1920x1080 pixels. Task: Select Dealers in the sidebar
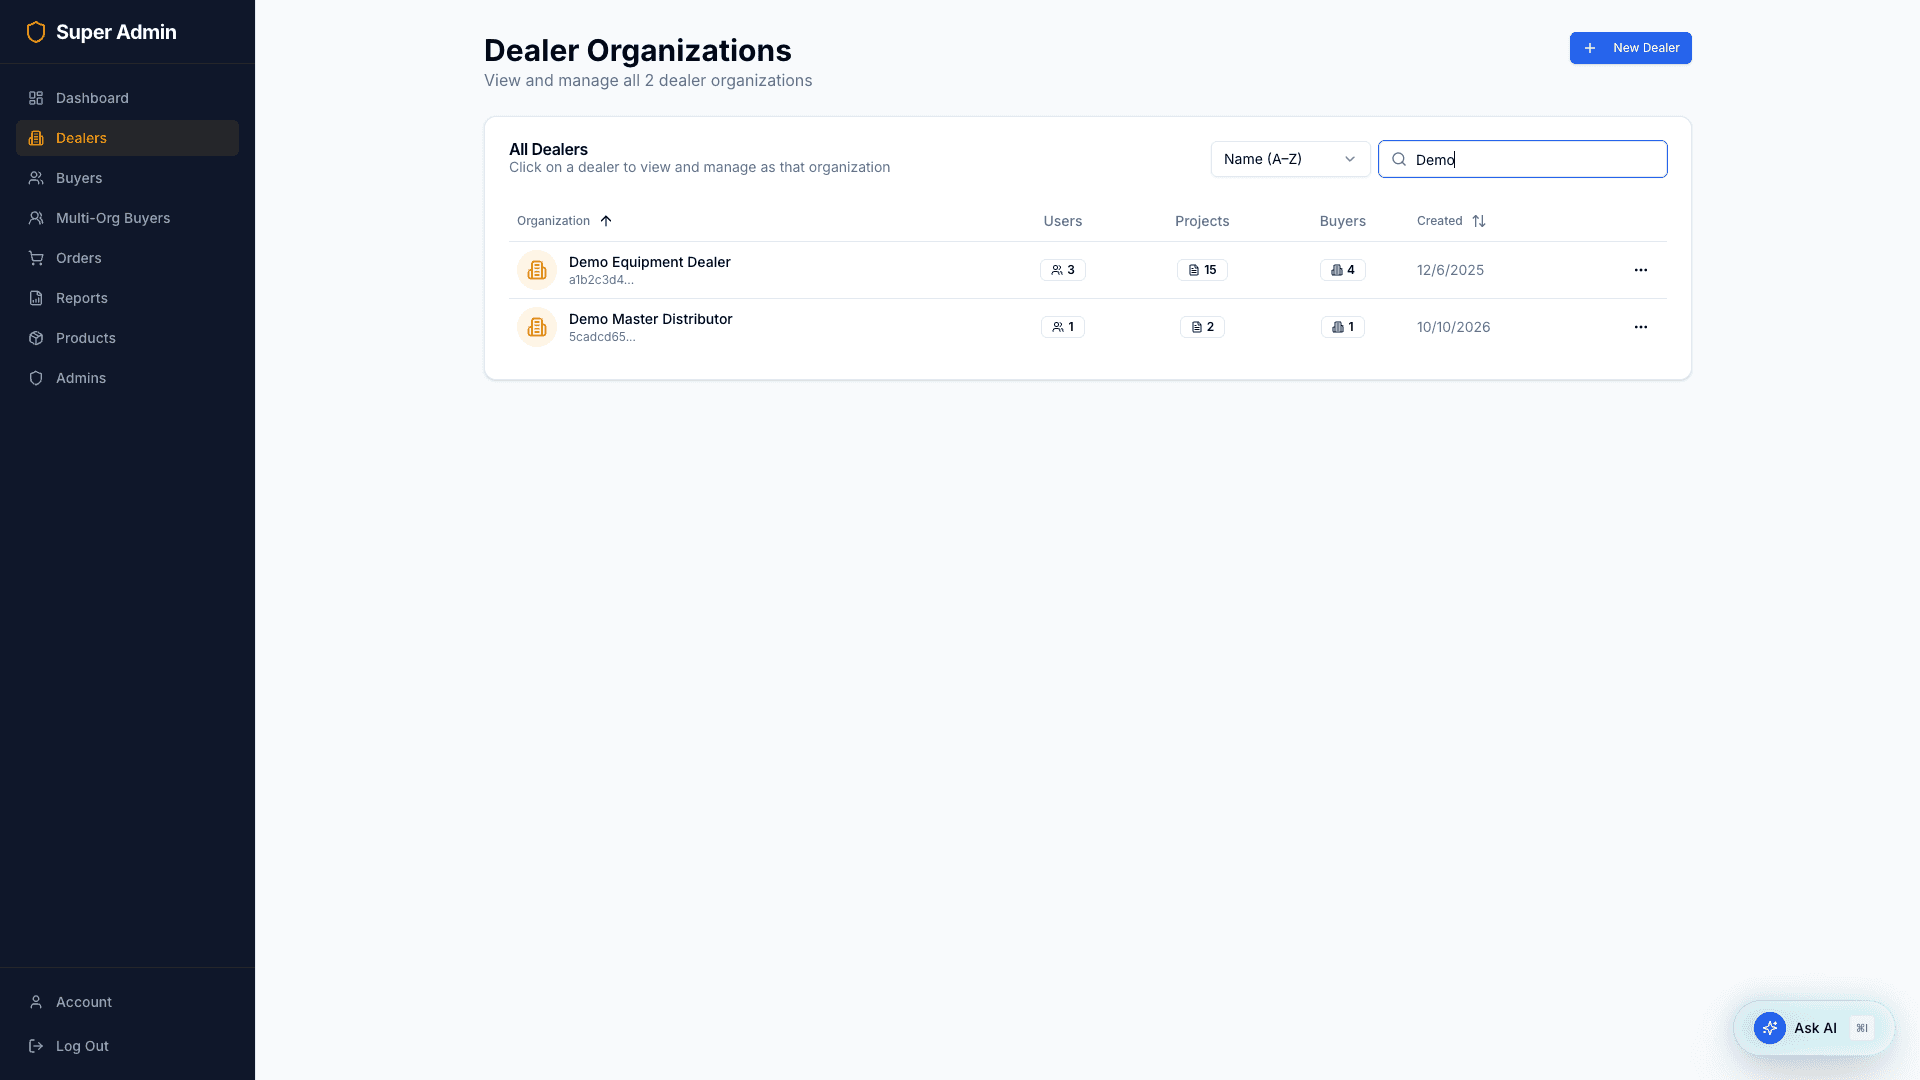pyautogui.click(x=127, y=138)
